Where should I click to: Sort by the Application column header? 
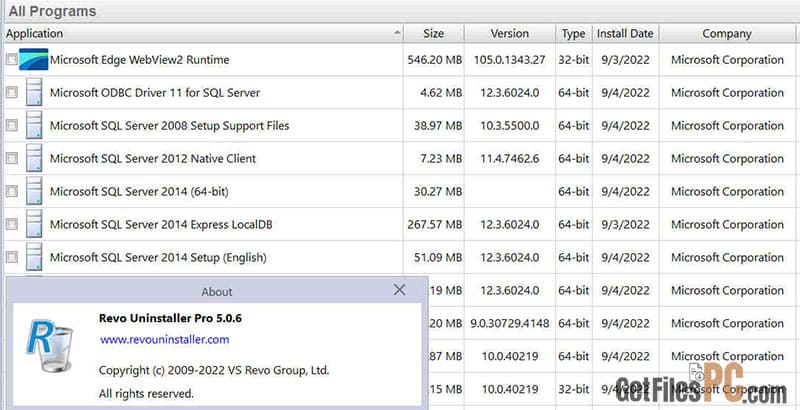point(204,34)
